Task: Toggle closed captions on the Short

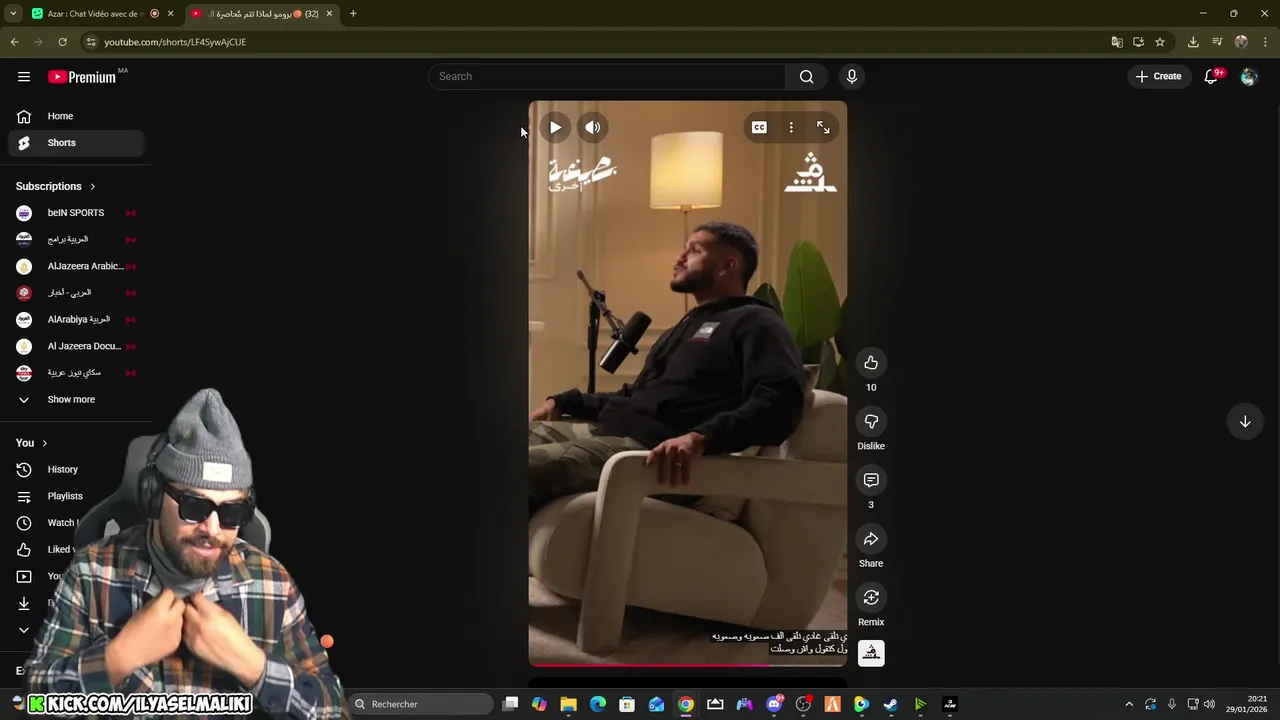Action: click(x=759, y=127)
